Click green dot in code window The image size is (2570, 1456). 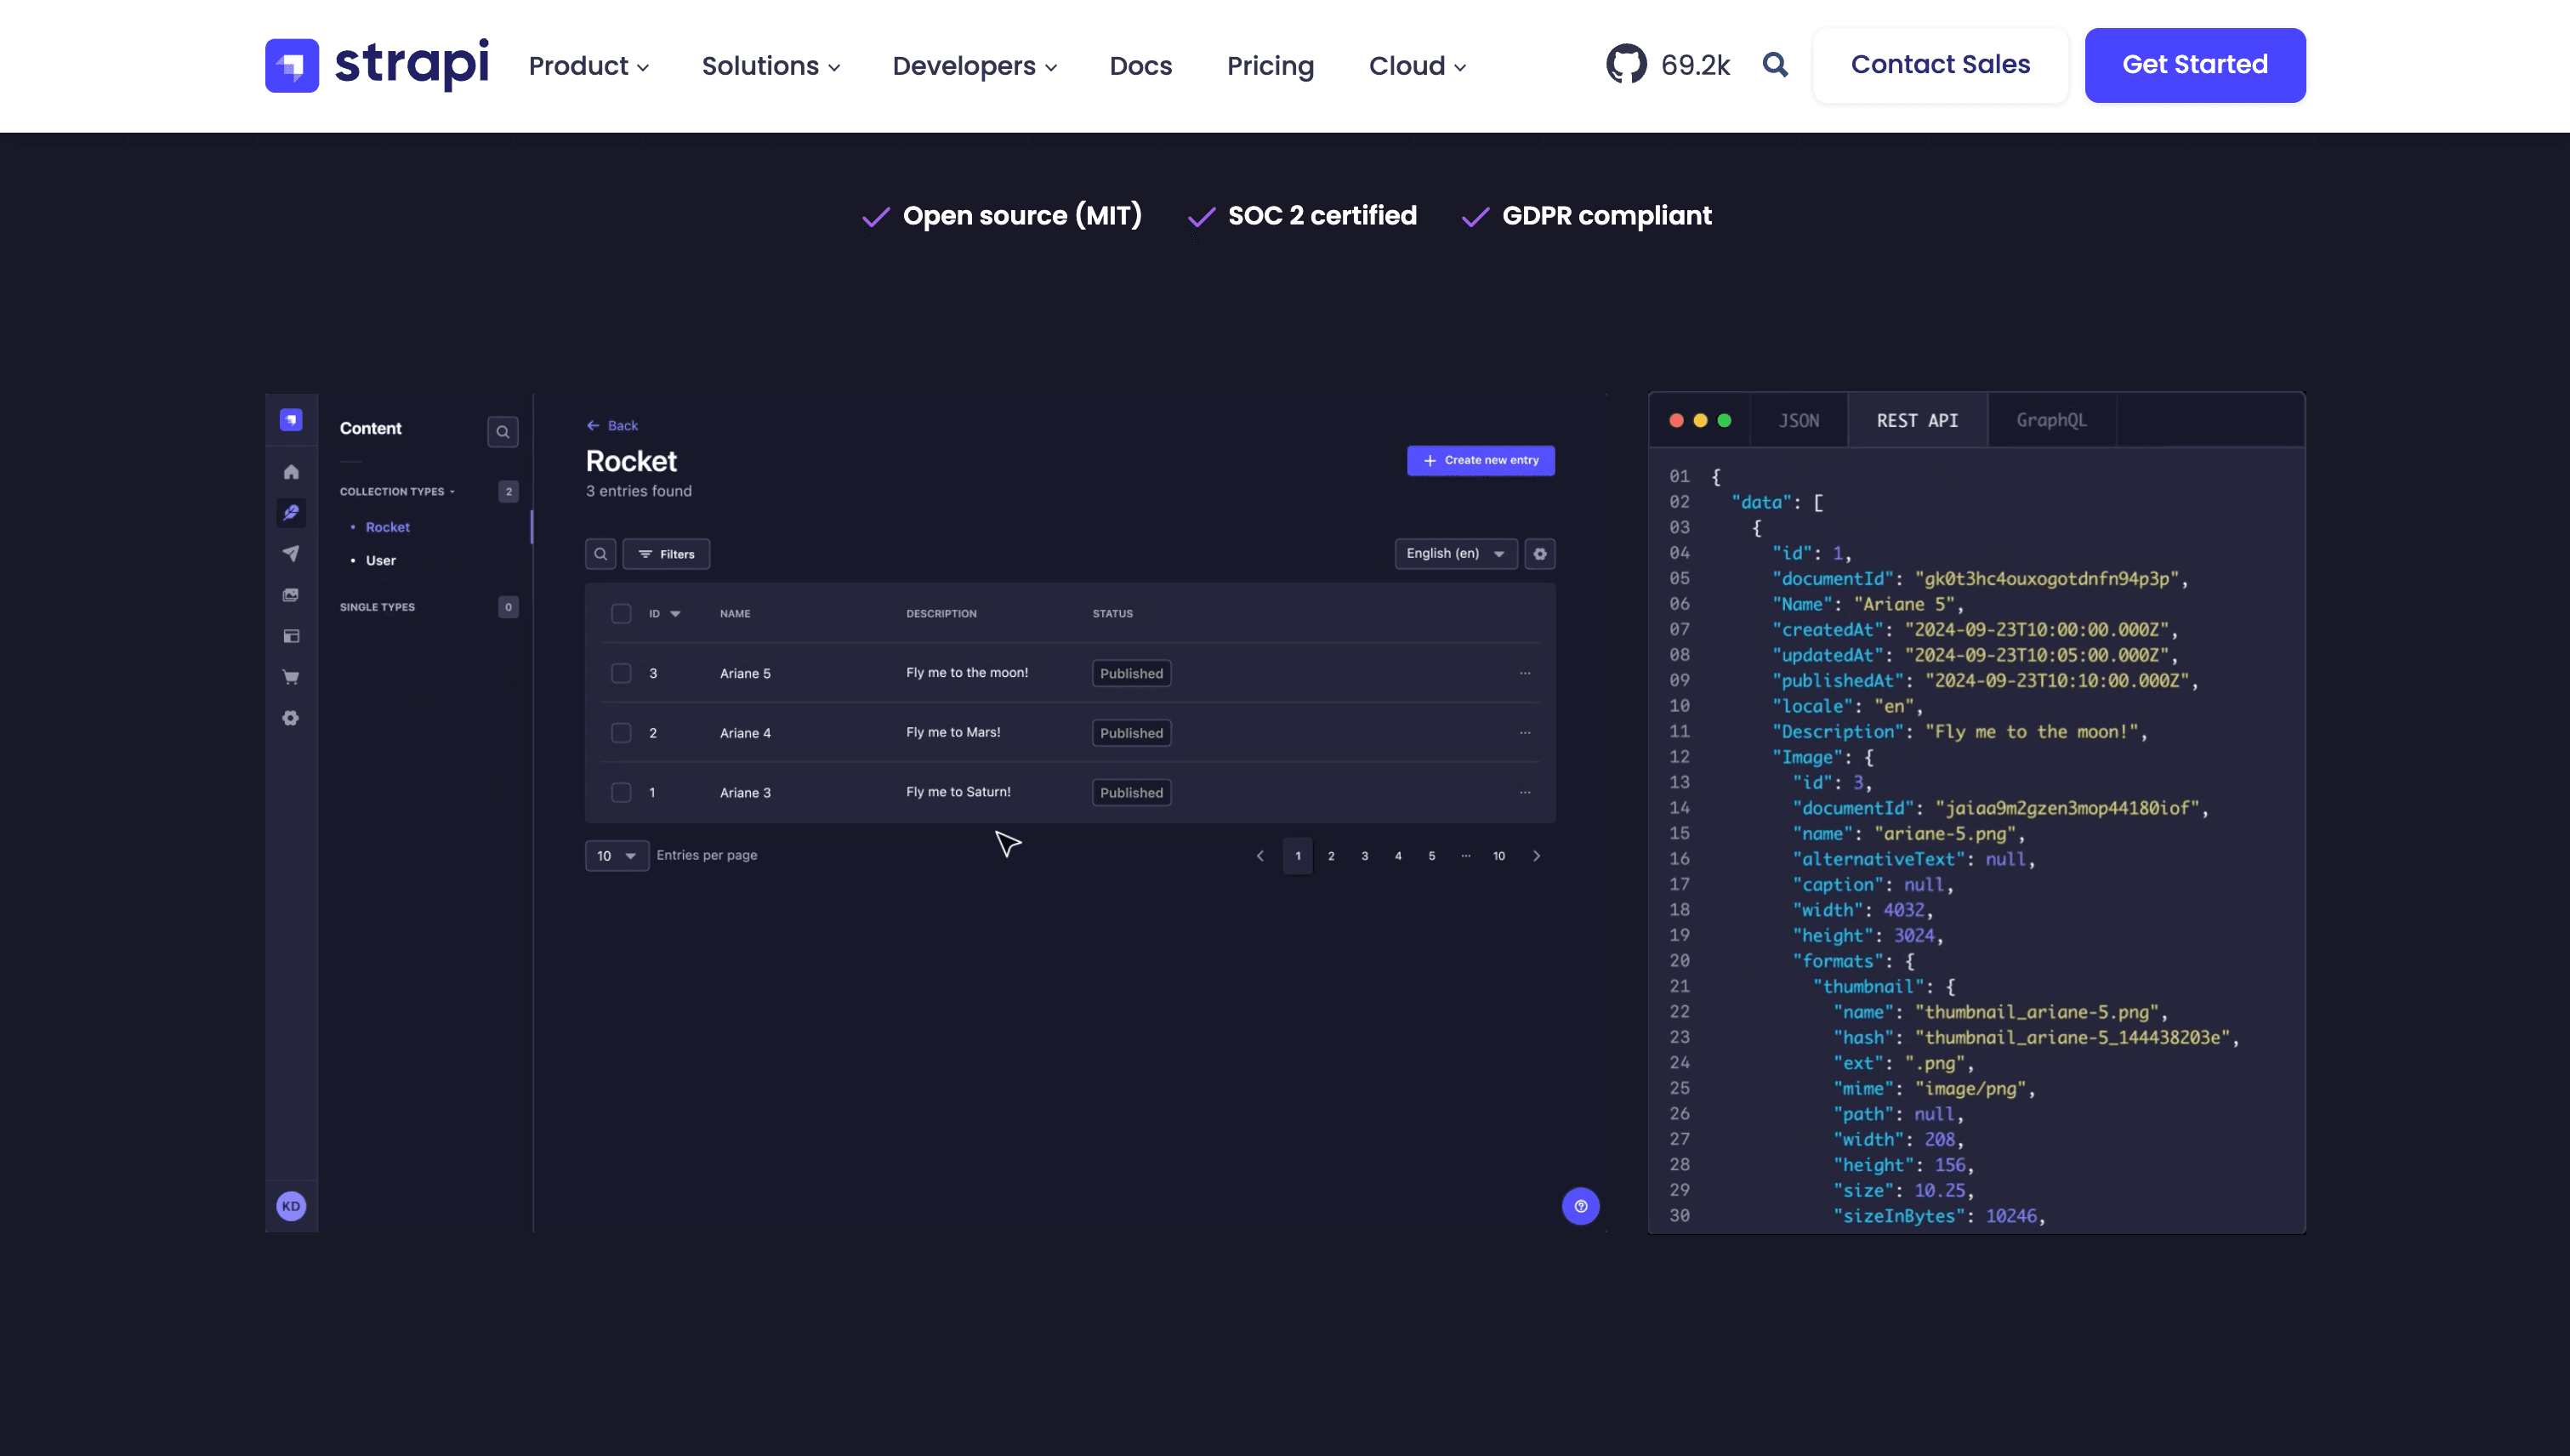pos(1724,421)
